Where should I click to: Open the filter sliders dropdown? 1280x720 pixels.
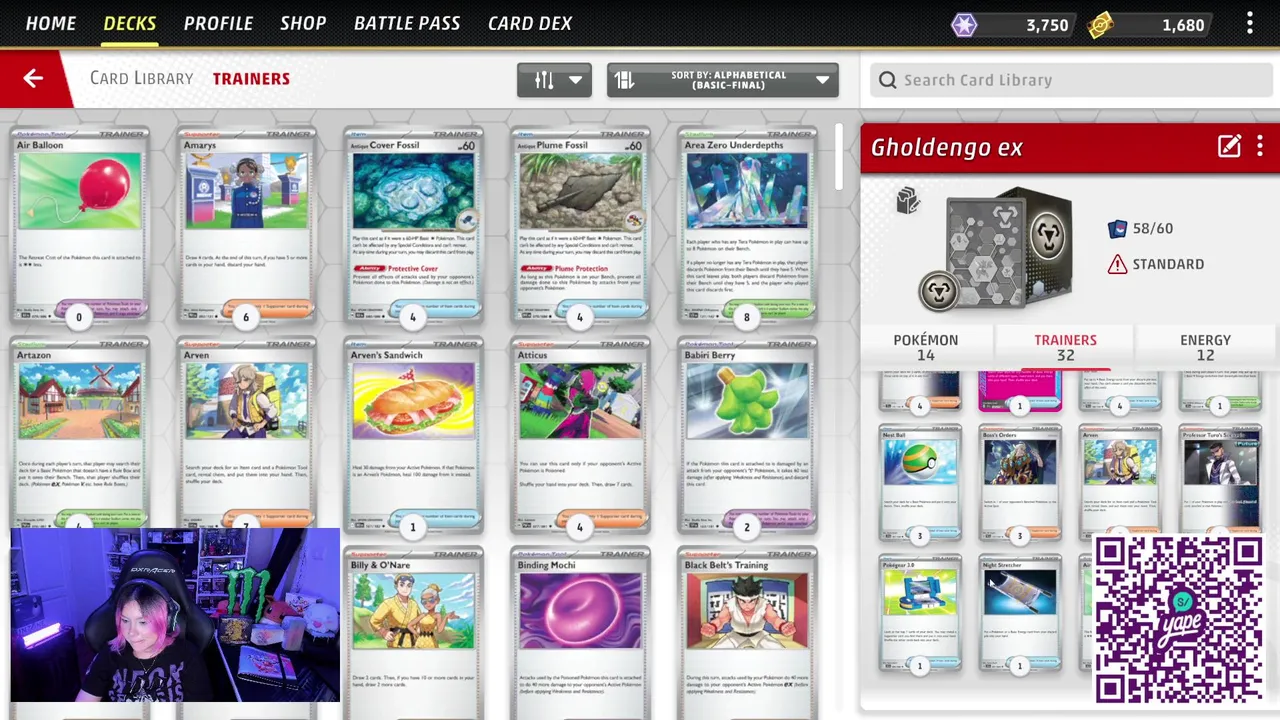pyautogui.click(x=554, y=80)
